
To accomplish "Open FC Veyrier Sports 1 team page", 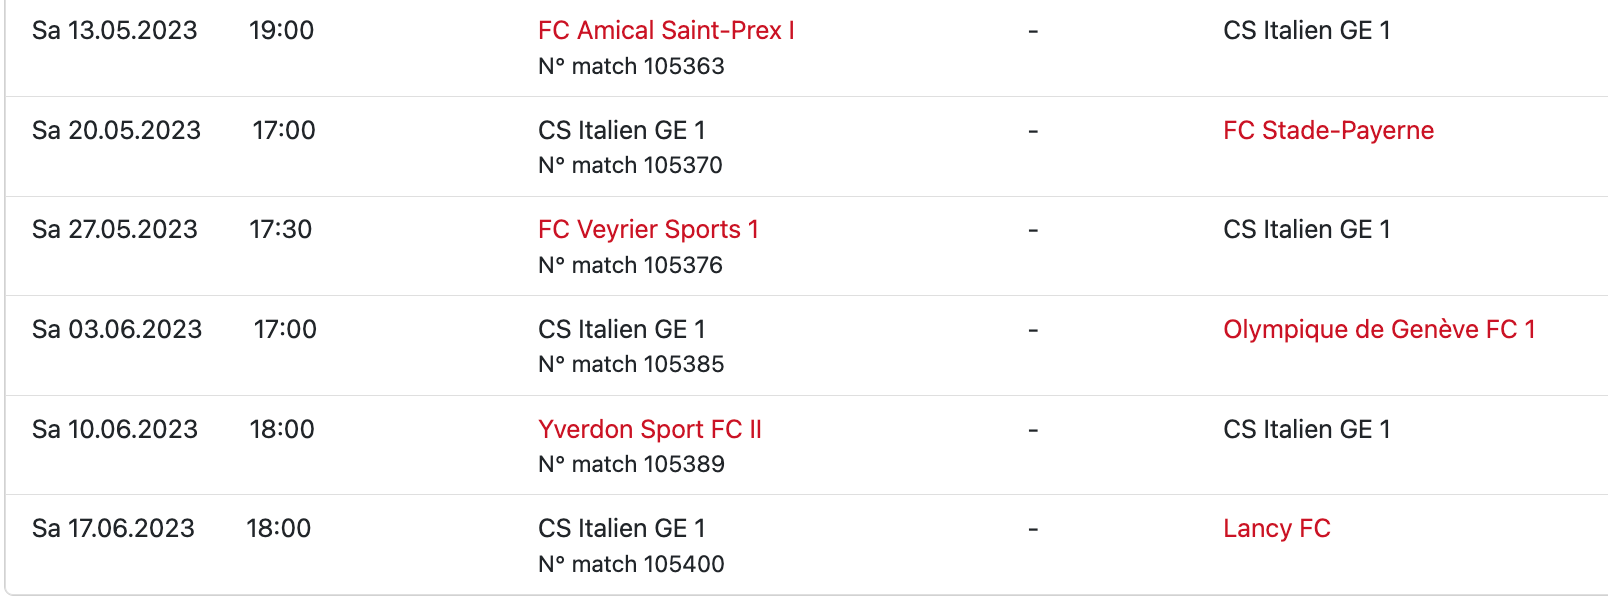I will (648, 230).
